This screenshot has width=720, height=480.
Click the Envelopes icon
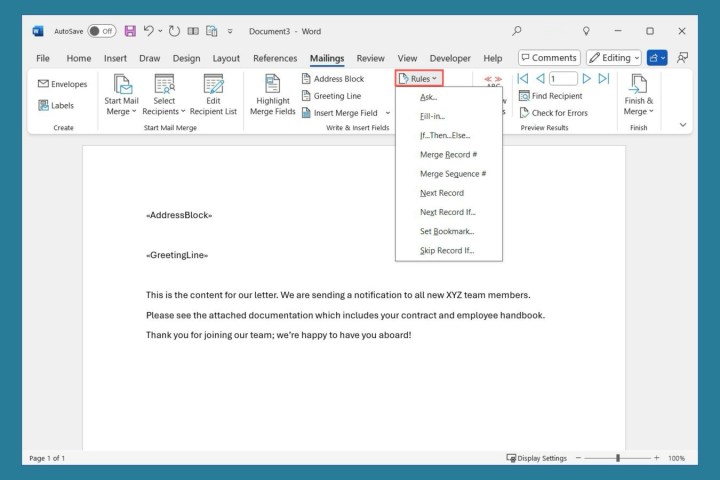(x=44, y=84)
